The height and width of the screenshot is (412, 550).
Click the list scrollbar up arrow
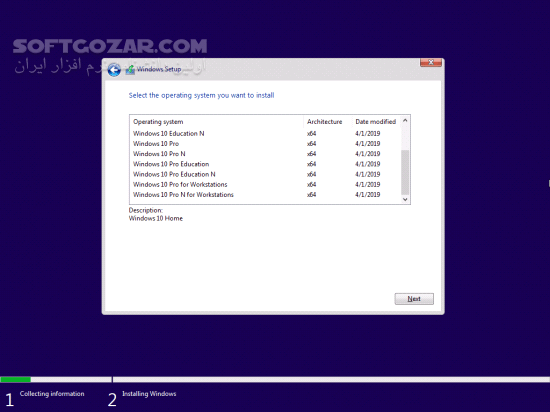point(405,121)
